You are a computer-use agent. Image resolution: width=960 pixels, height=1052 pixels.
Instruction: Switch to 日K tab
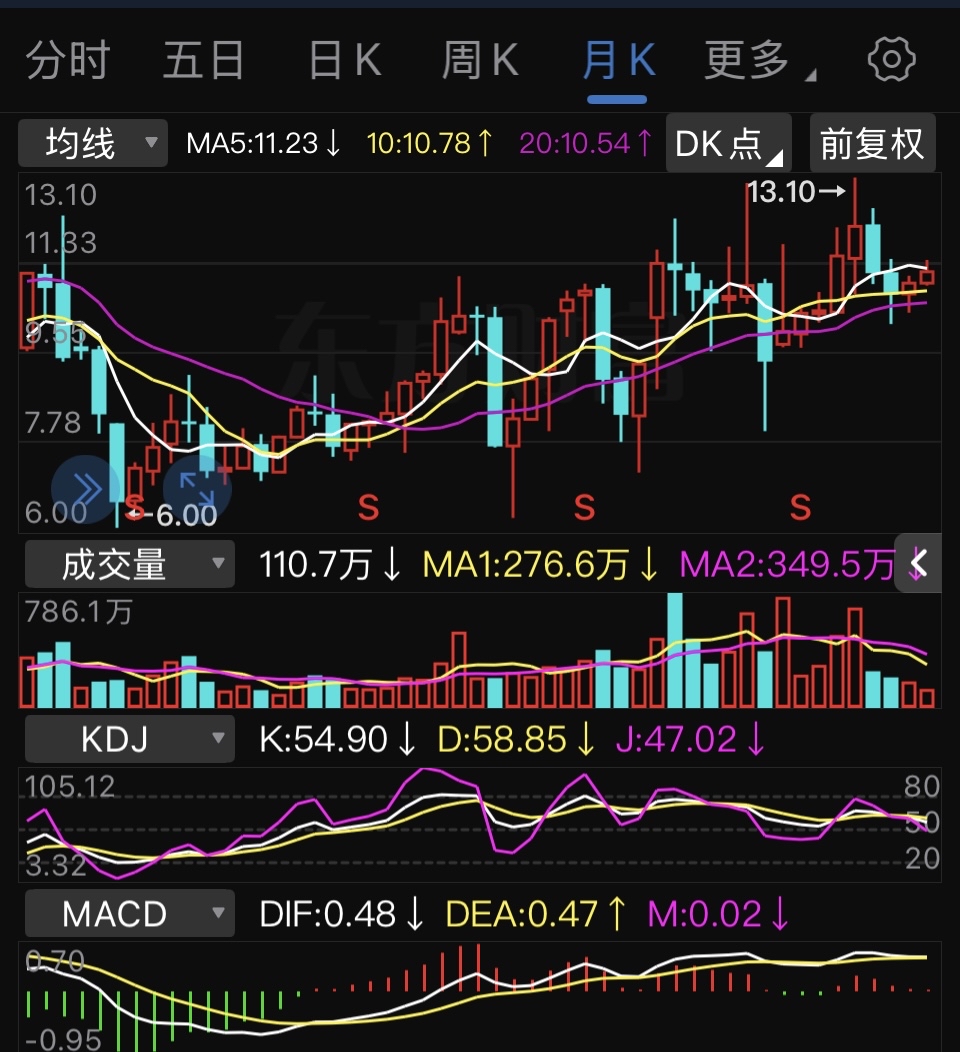pyautogui.click(x=345, y=60)
